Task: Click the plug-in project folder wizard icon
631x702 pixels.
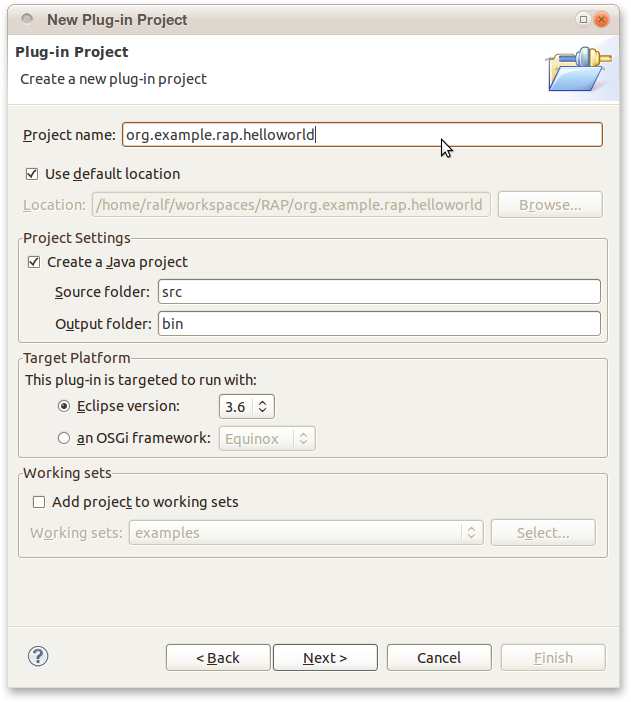Action: coord(580,68)
